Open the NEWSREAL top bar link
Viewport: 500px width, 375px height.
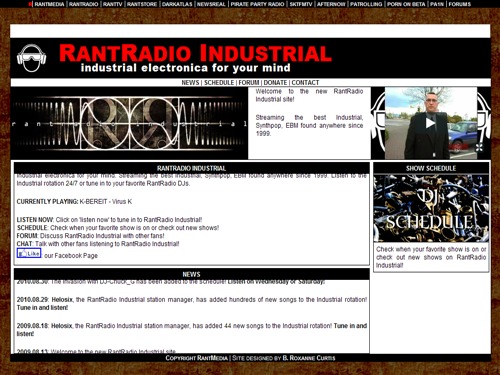(211, 4)
